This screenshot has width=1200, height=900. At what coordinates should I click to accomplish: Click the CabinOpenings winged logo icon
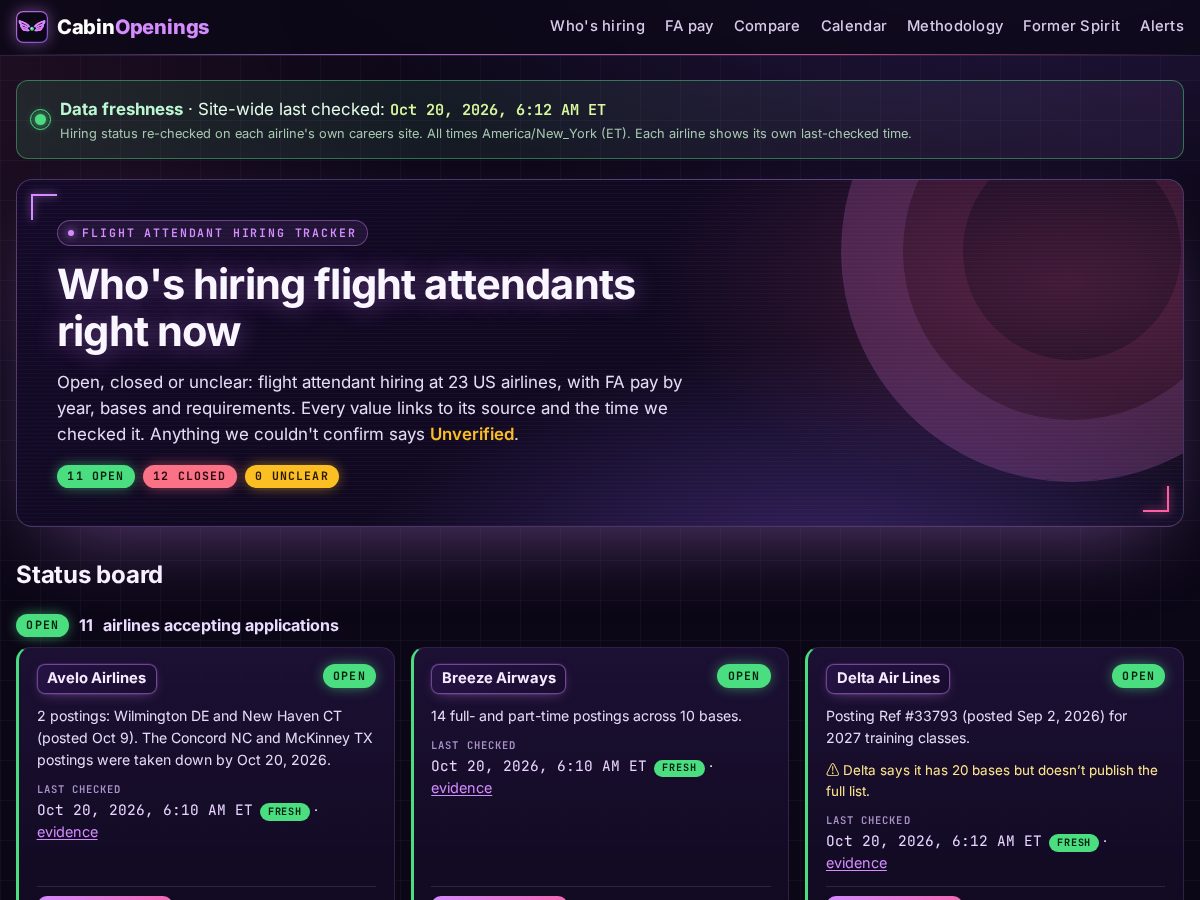pyautogui.click(x=32, y=27)
